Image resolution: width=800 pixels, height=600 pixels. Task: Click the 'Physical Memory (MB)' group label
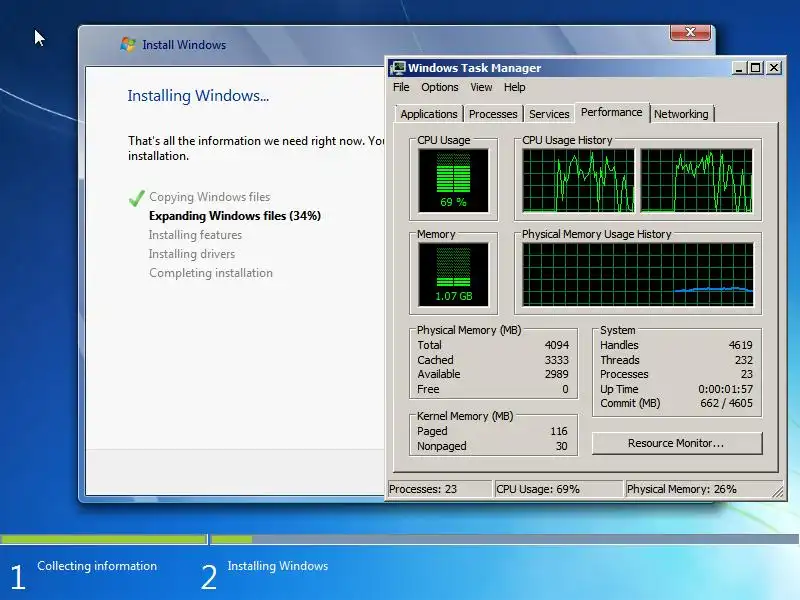(469, 330)
